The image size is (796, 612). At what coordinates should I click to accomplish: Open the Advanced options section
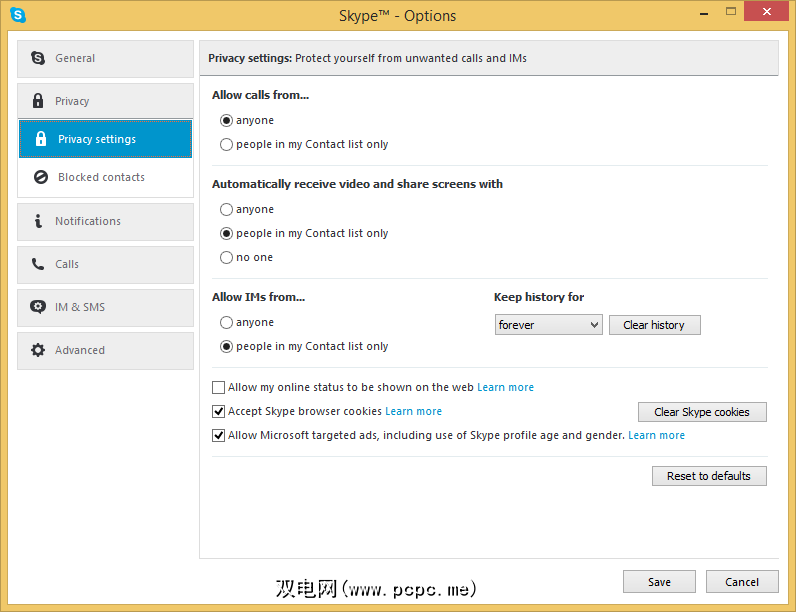[106, 351]
